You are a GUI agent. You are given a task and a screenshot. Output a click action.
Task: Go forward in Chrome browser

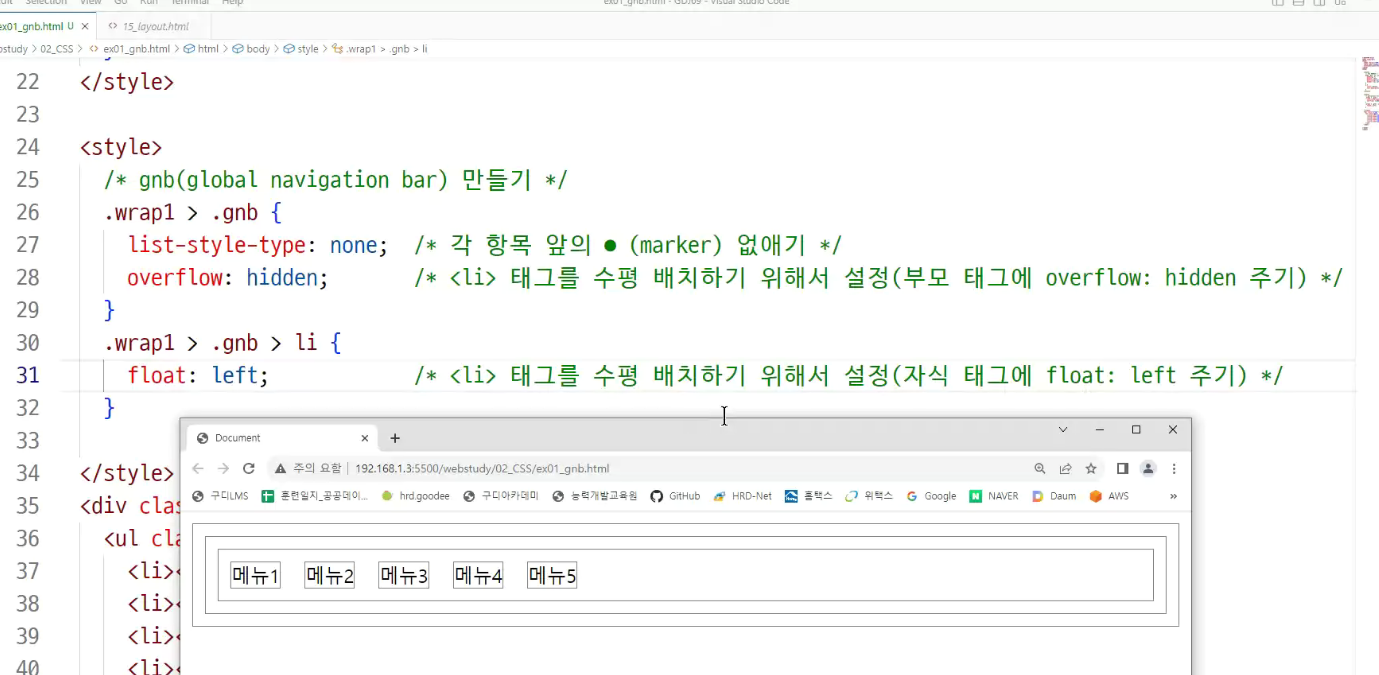[x=223, y=468]
